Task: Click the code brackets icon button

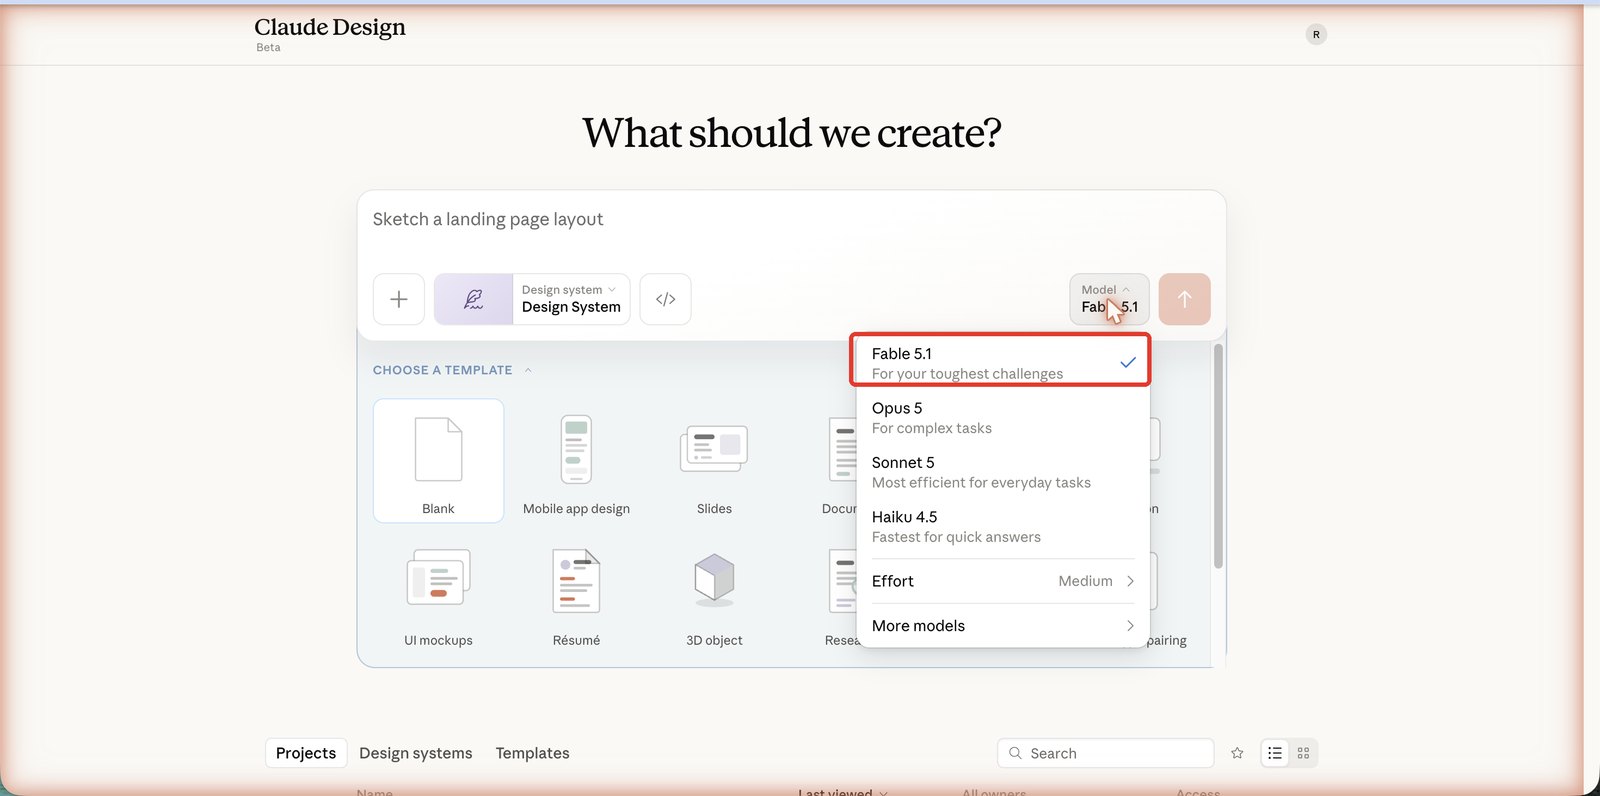Action: pyautogui.click(x=666, y=299)
